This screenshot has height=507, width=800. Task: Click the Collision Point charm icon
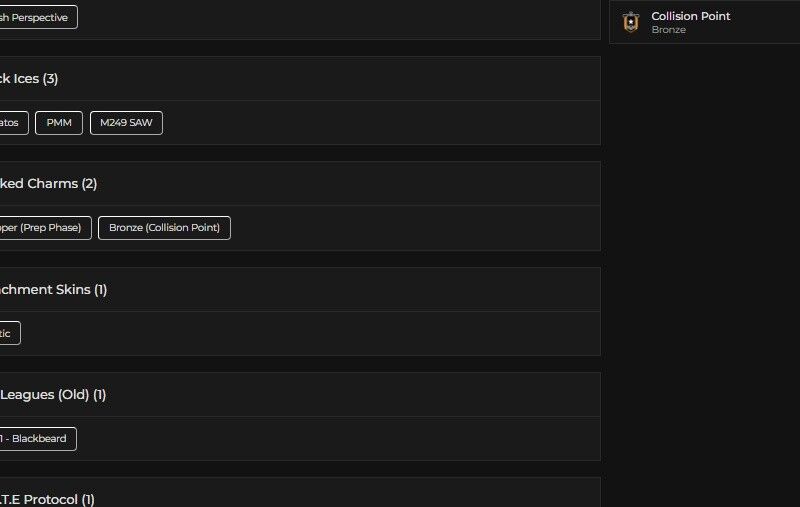[x=630, y=22]
